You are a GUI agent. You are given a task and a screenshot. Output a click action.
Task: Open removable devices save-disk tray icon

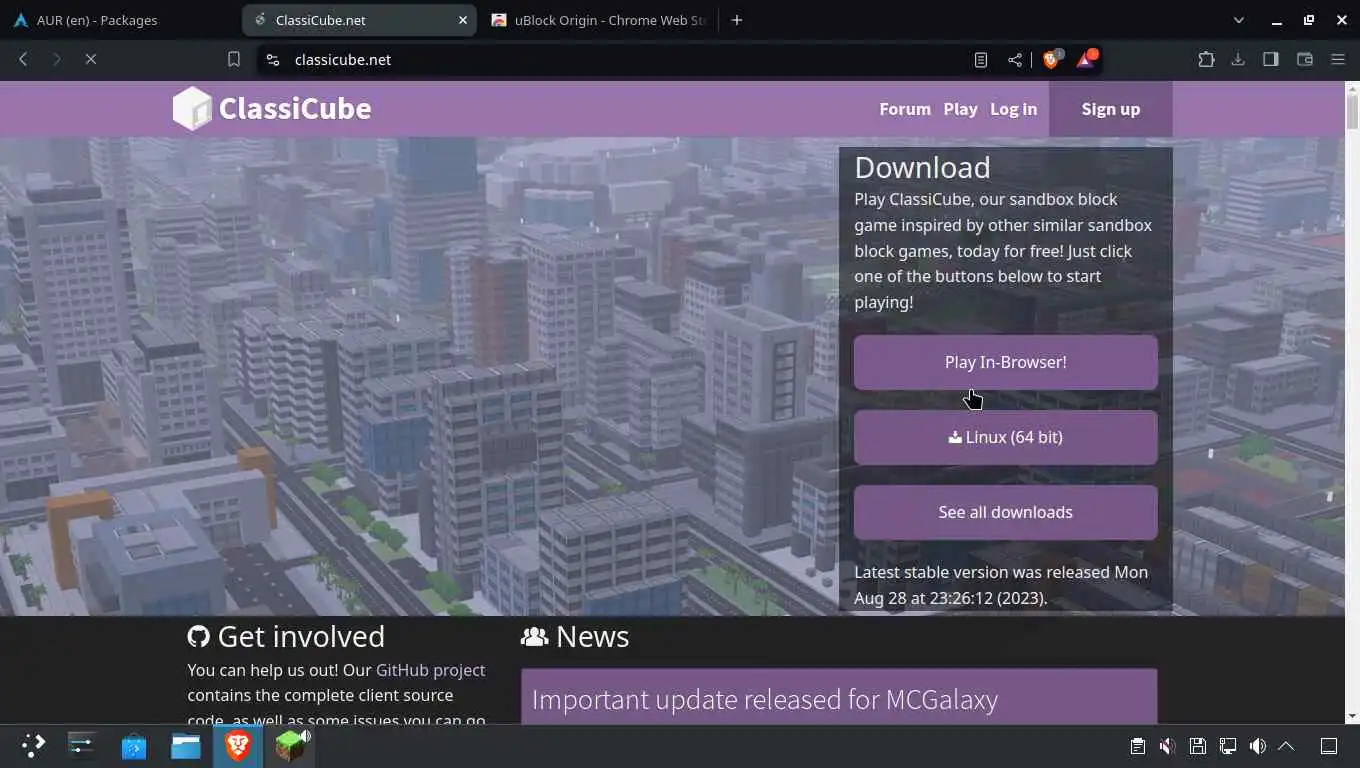(x=1197, y=746)
